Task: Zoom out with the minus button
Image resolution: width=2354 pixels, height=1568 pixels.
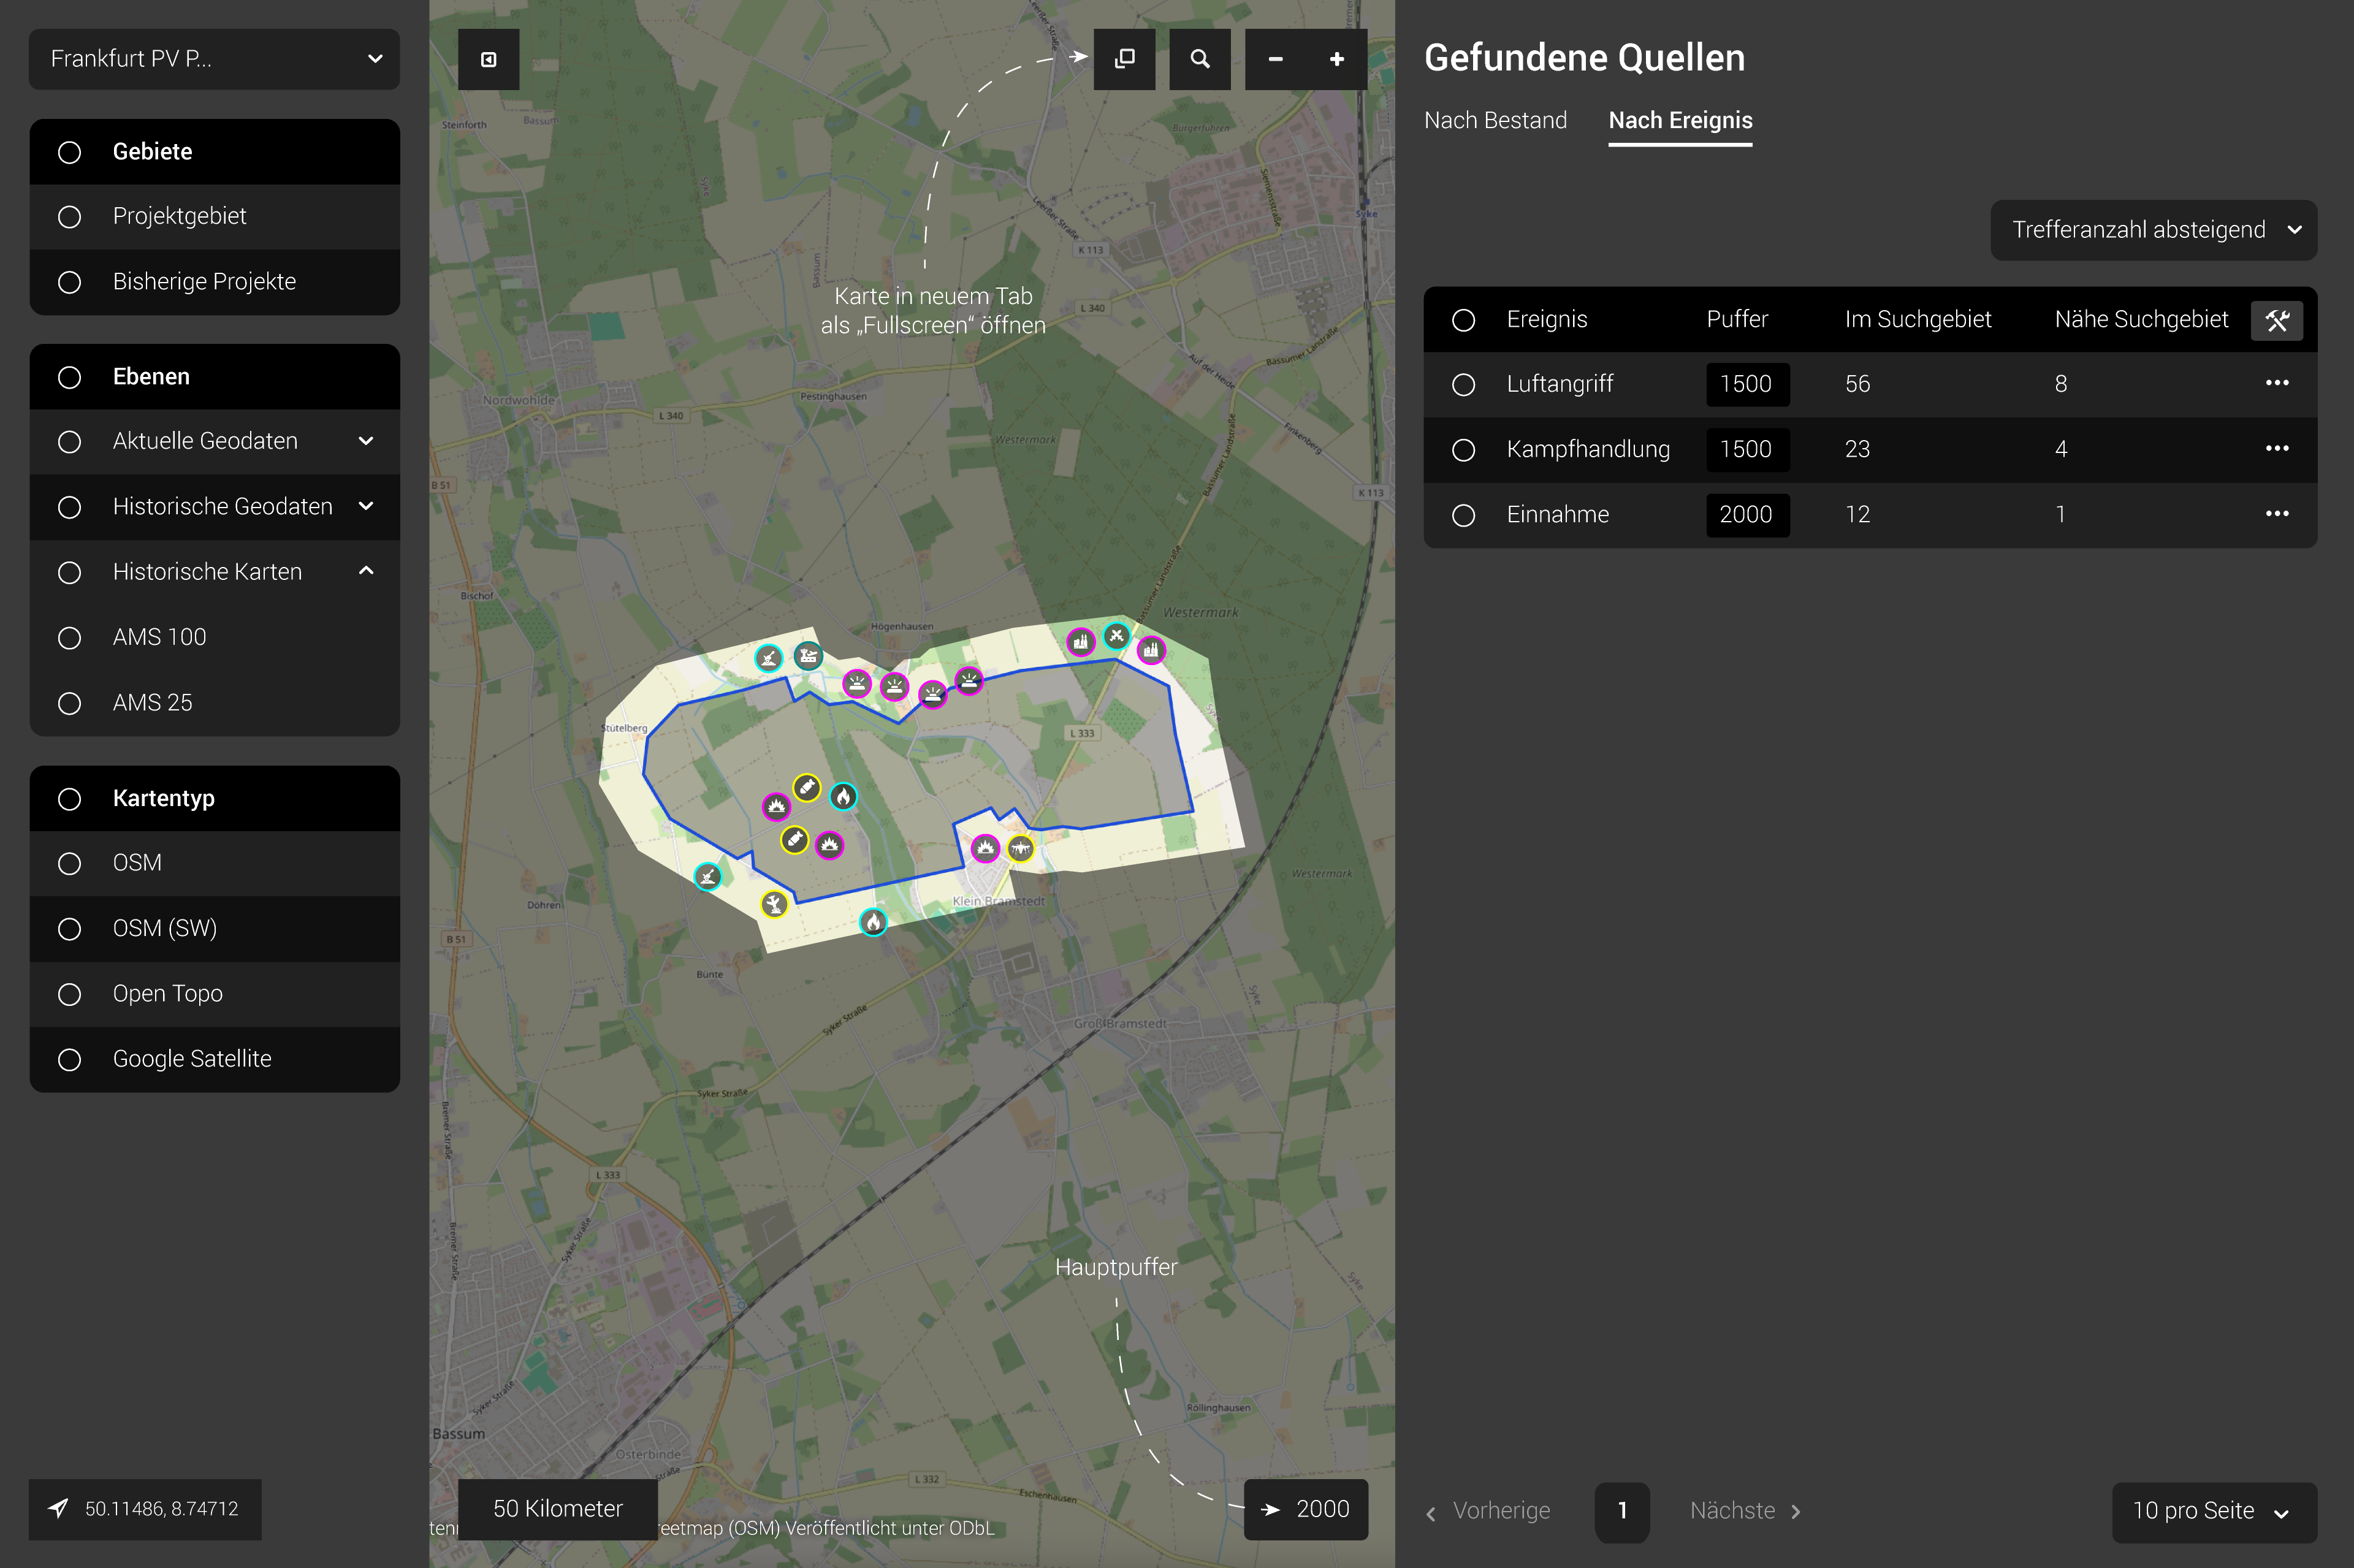Action: pyautogui.click(x=1275, y=59)
